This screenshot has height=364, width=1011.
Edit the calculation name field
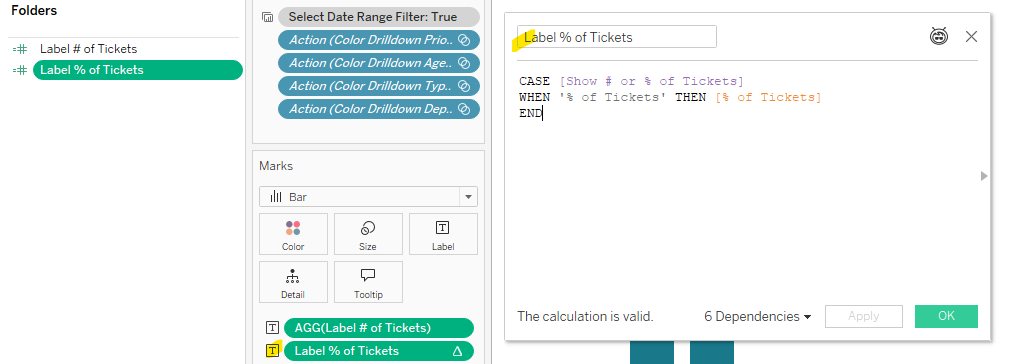coord(617,37)
